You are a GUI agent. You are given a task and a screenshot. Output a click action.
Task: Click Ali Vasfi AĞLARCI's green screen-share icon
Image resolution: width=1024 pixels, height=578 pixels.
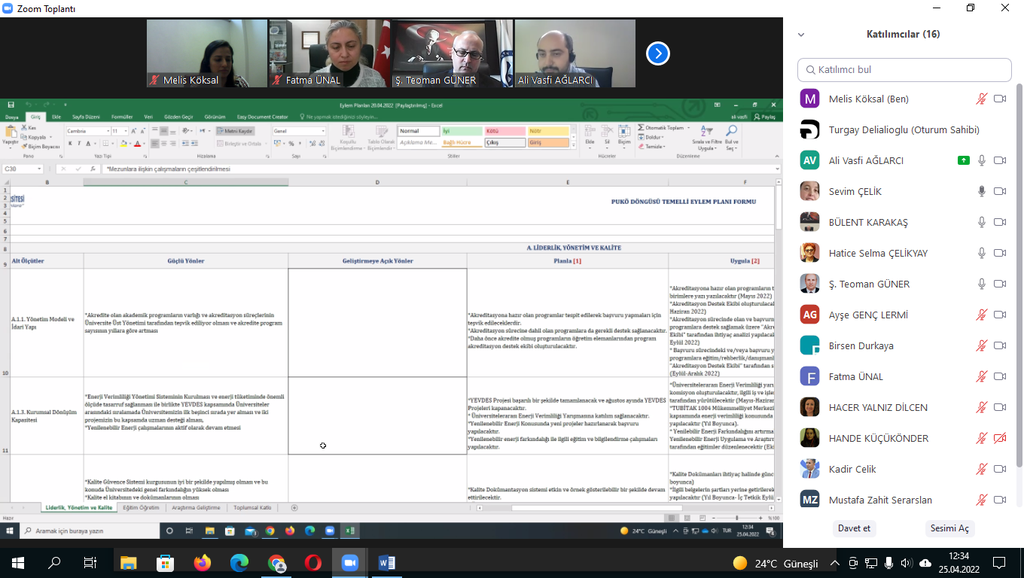963,160
